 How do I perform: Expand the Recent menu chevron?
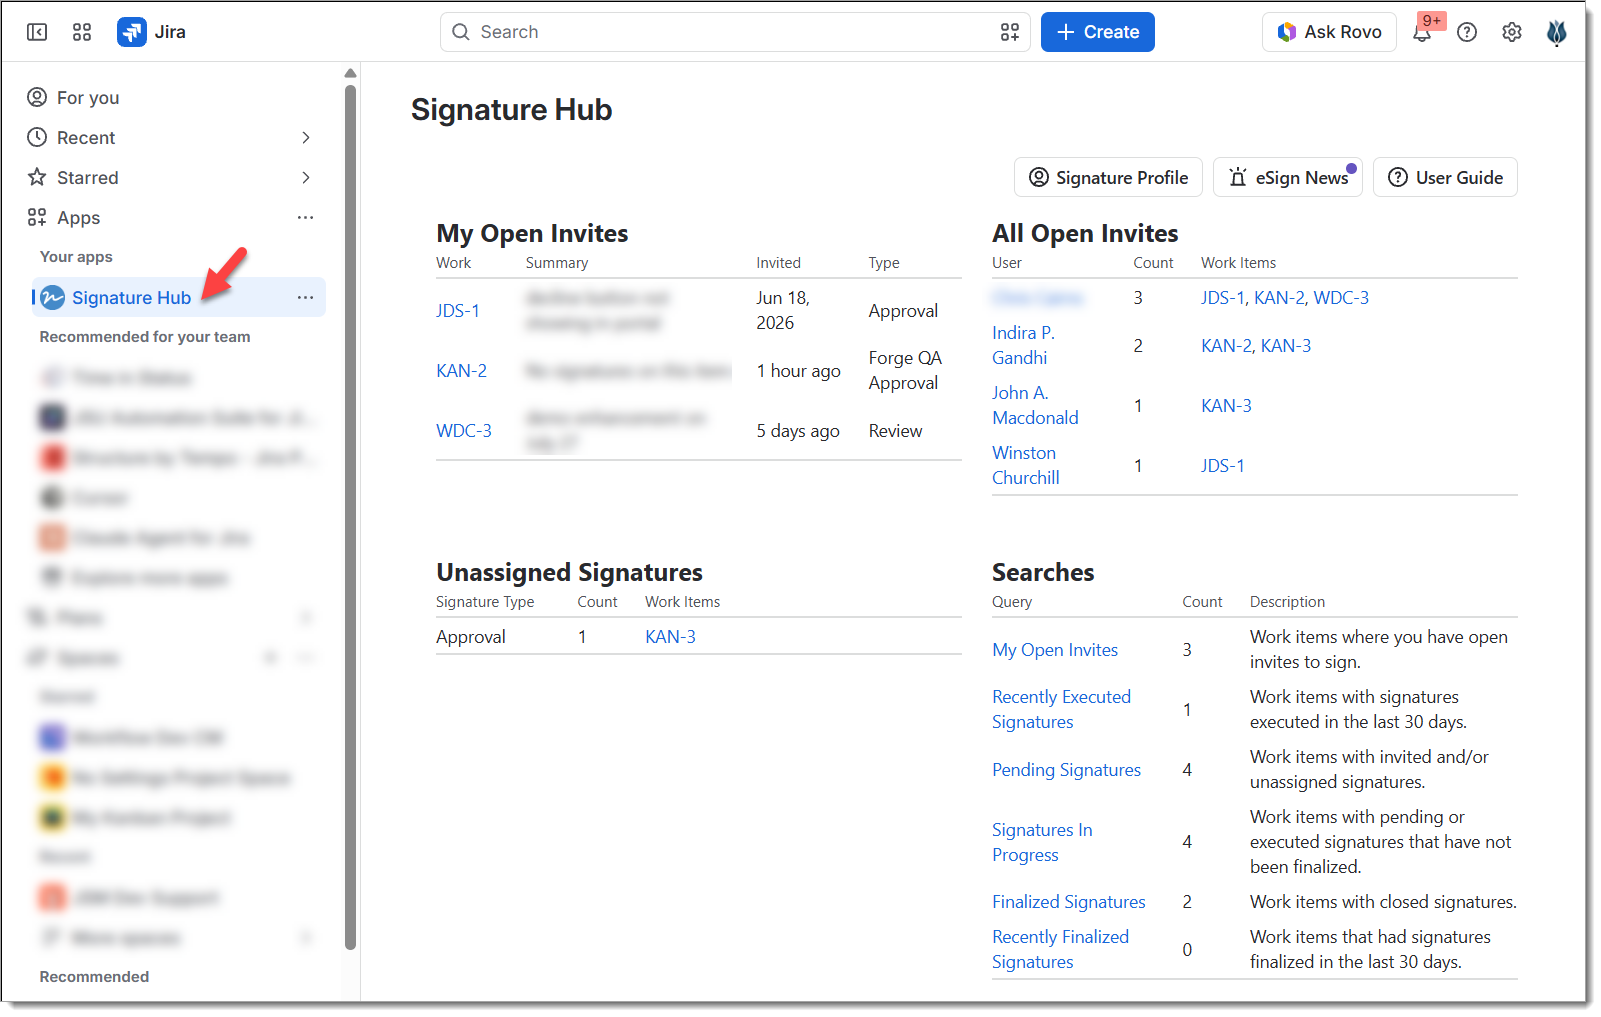(306, 137)
